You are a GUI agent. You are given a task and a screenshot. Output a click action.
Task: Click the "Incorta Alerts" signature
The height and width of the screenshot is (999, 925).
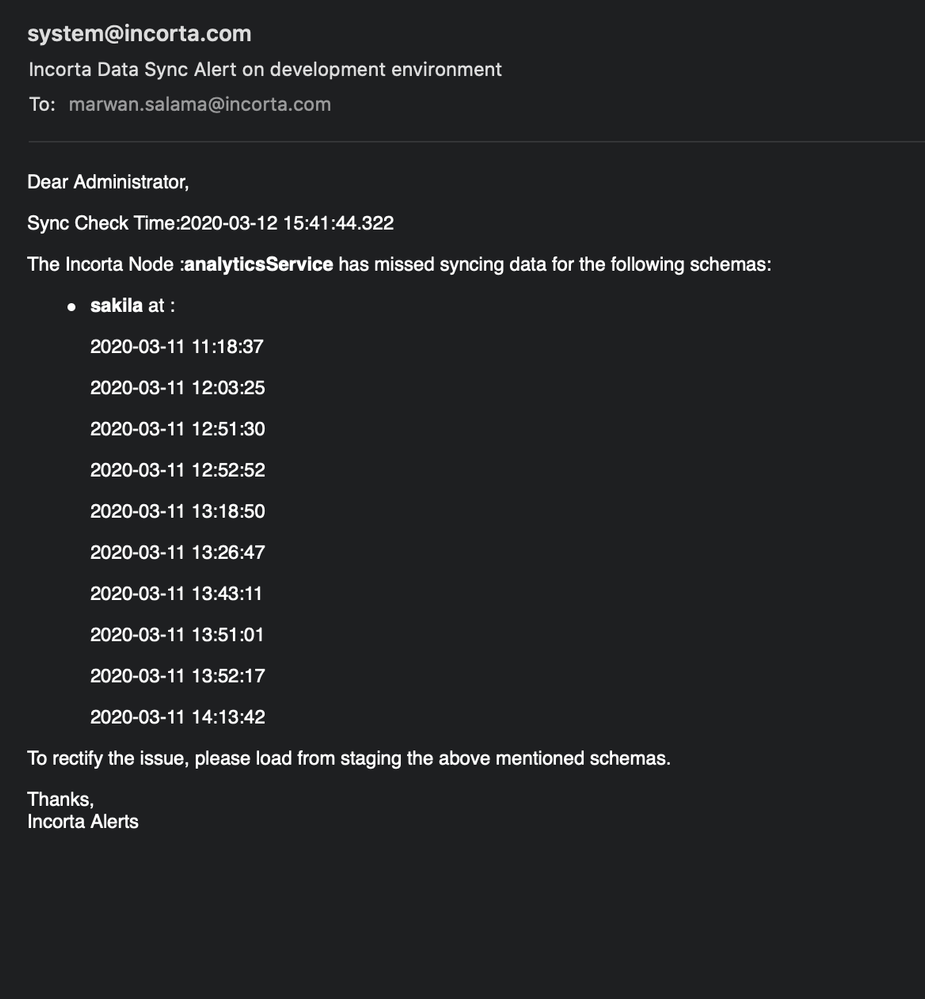(x=83, y=822)
